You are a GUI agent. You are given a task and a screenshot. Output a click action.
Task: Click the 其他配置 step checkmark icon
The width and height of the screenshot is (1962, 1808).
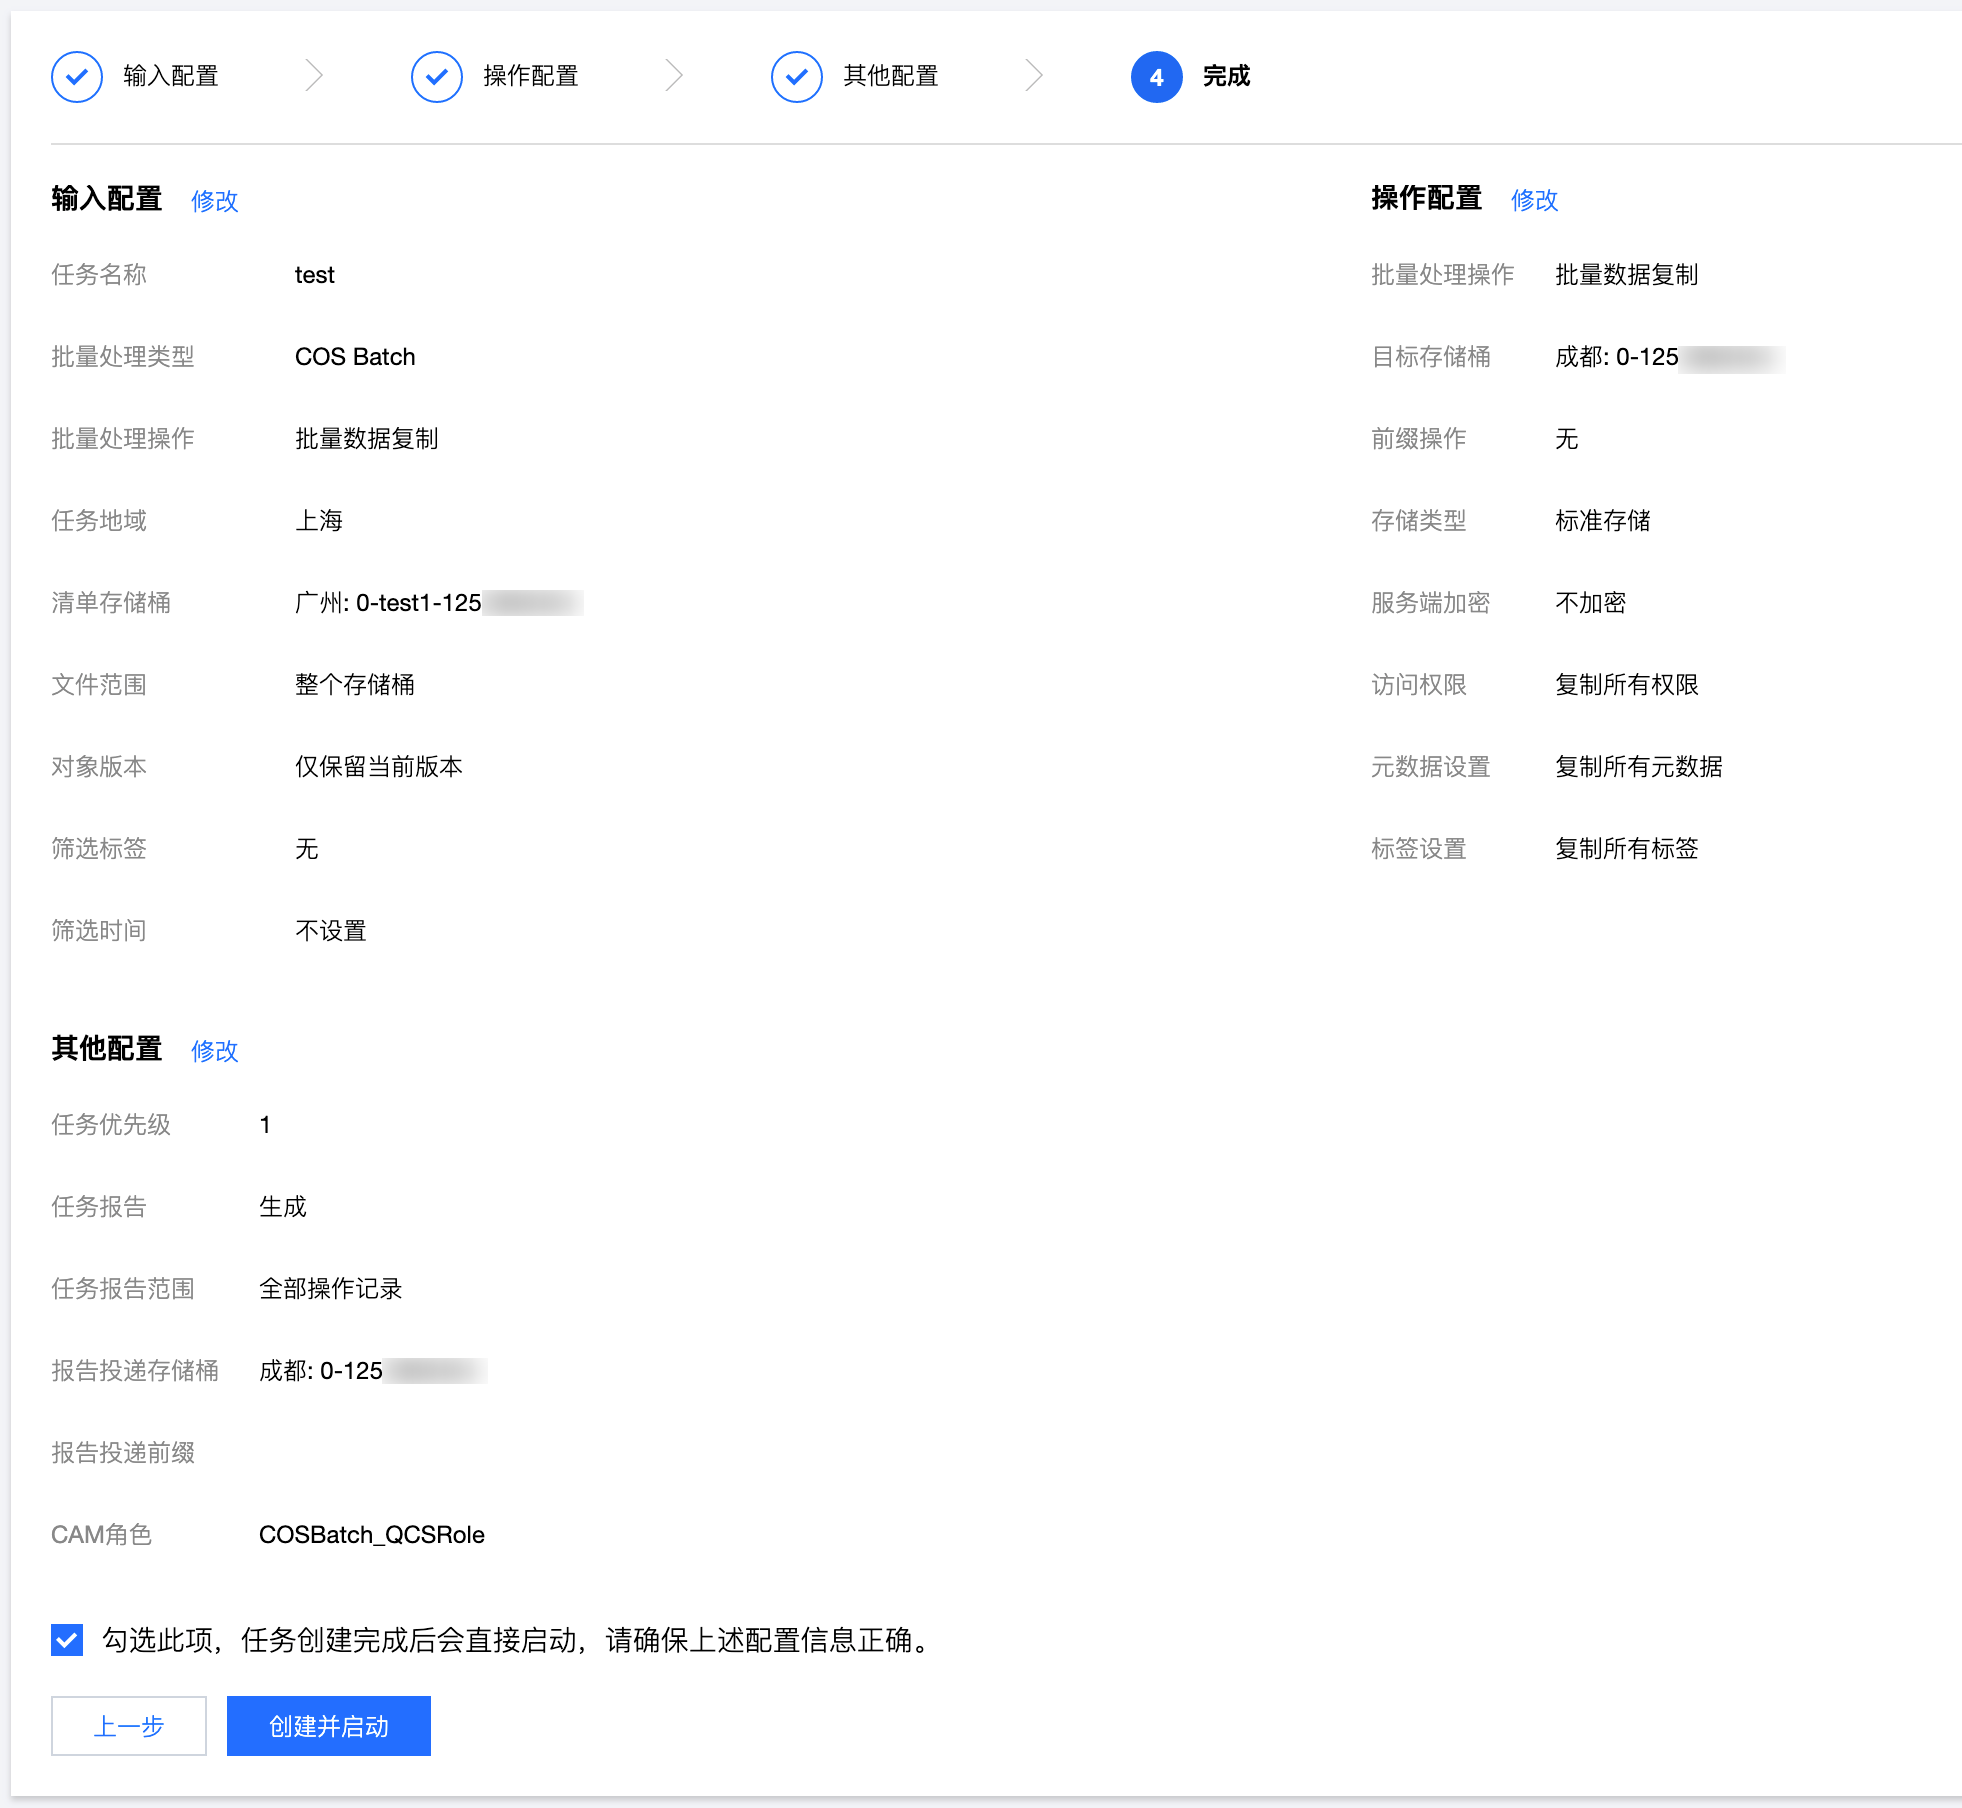(x=797, y=77)
